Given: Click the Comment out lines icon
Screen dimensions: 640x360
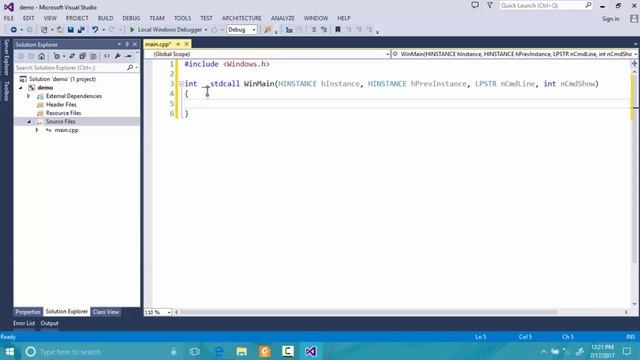Looking at the screenshot, I should pyautogui.click(x=313, y=30).
